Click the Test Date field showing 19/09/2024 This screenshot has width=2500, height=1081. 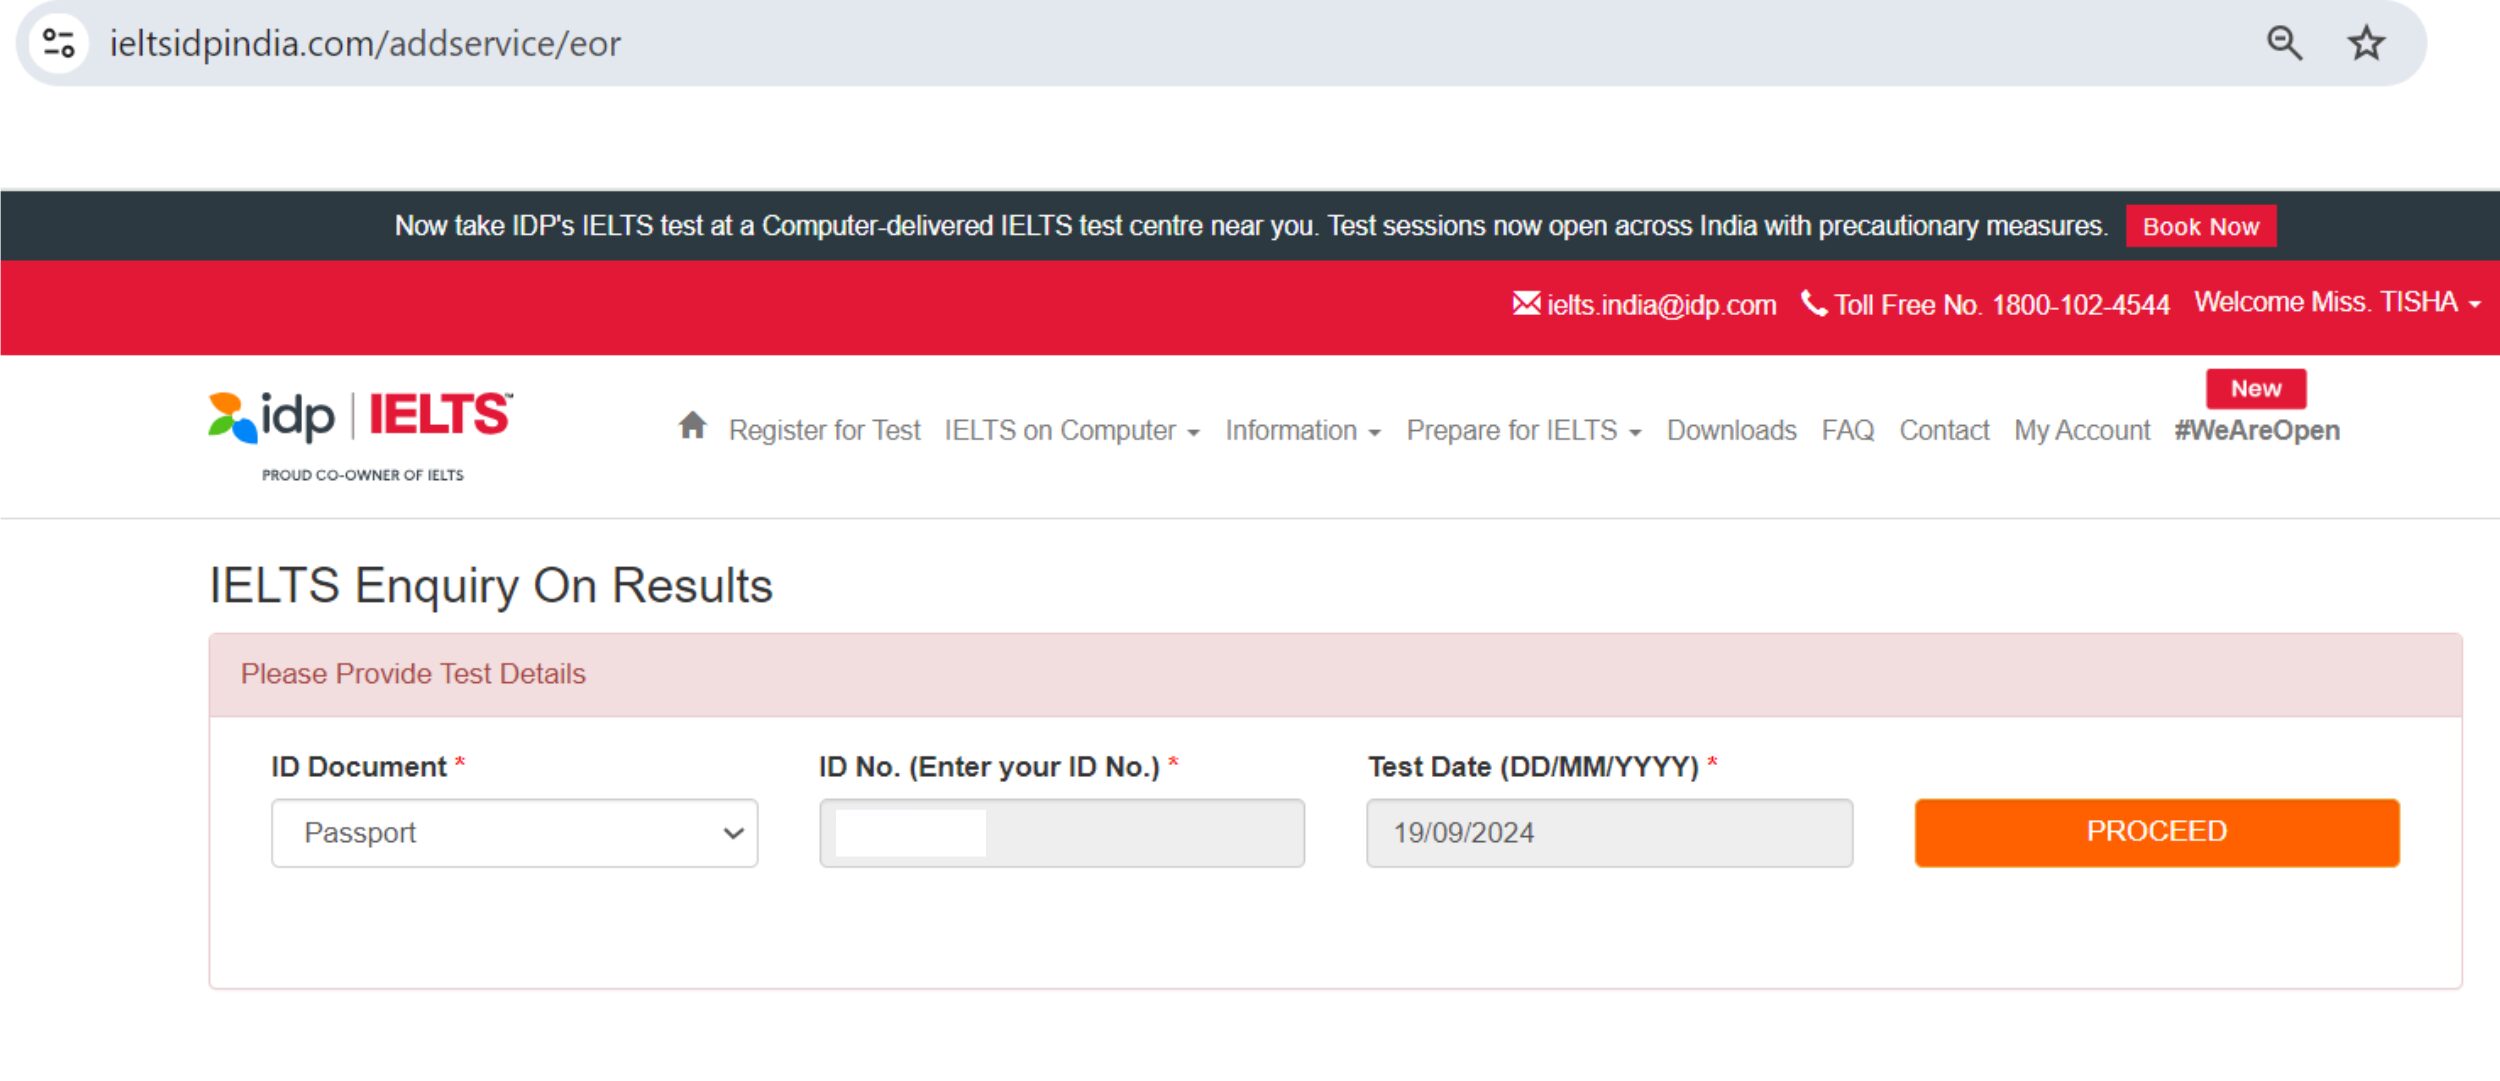tap(1609, 833)
